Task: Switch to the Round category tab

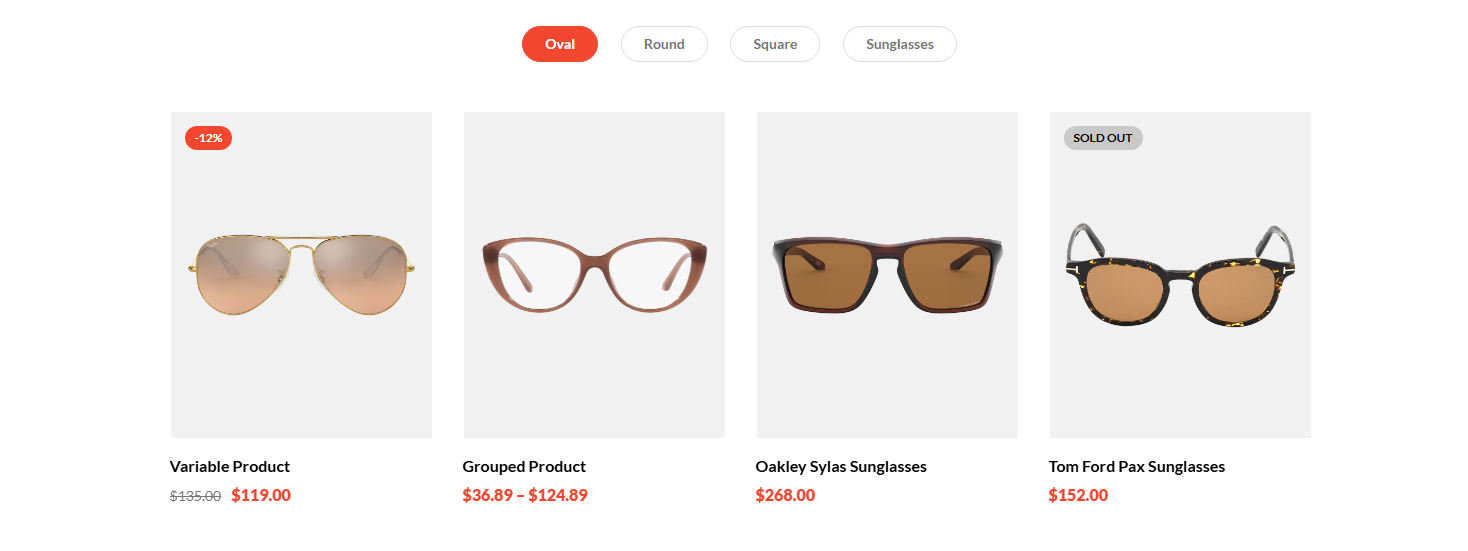Action: coord(664,44)
